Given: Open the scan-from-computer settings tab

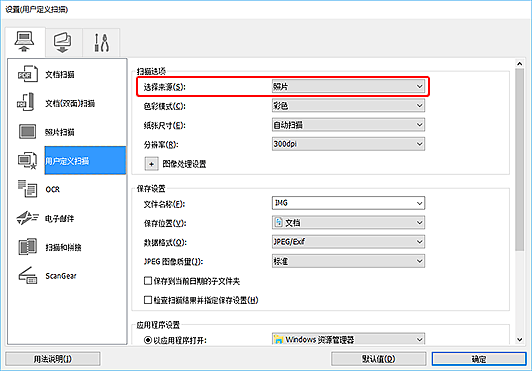Looking at the screenshot, I should click(25, 42).
